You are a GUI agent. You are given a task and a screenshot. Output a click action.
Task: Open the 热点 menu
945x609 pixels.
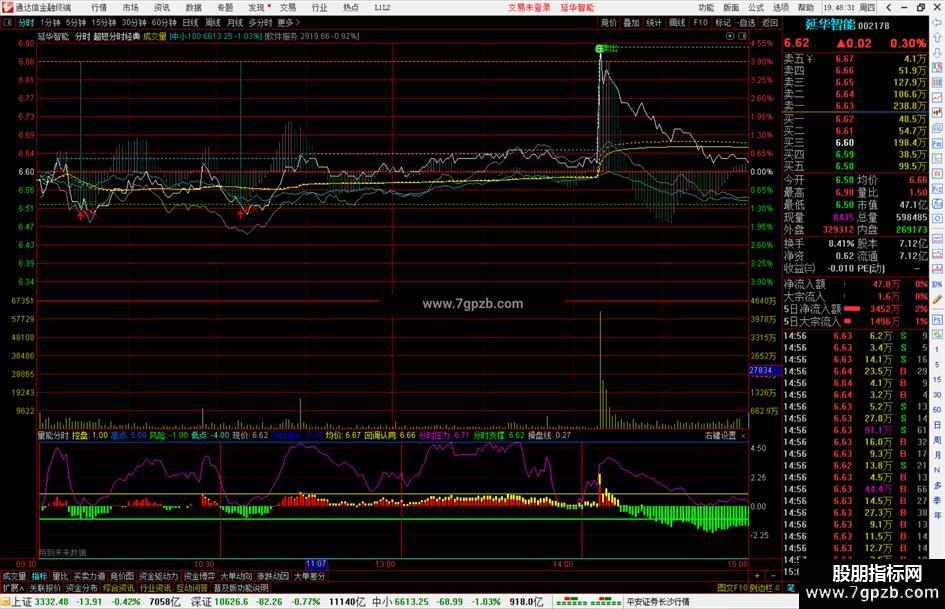click(x=351, y=7)
